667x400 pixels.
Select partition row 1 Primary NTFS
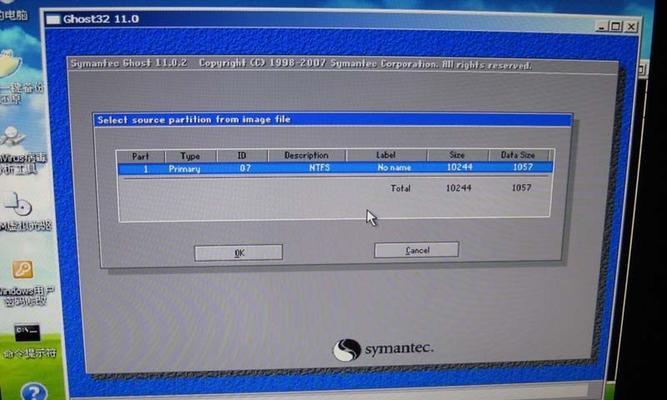(336, 168)
